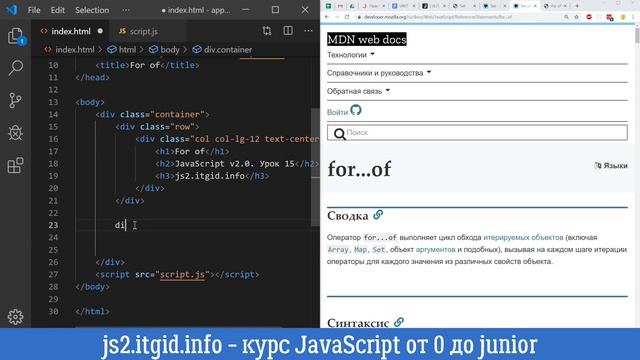Open the Технологии dropdown menu
Screen dimensions: 640x360
tap(351, 55)
